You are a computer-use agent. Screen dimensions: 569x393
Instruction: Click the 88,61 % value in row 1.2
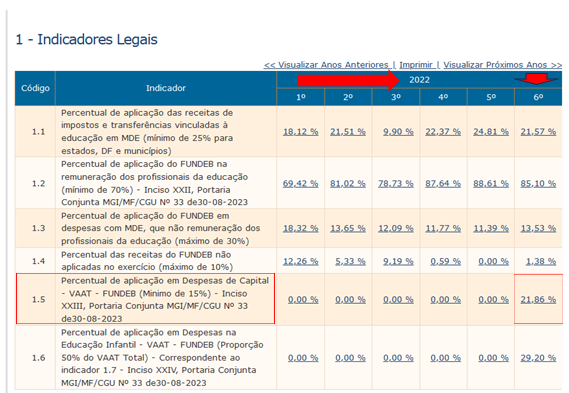[491, 184]
